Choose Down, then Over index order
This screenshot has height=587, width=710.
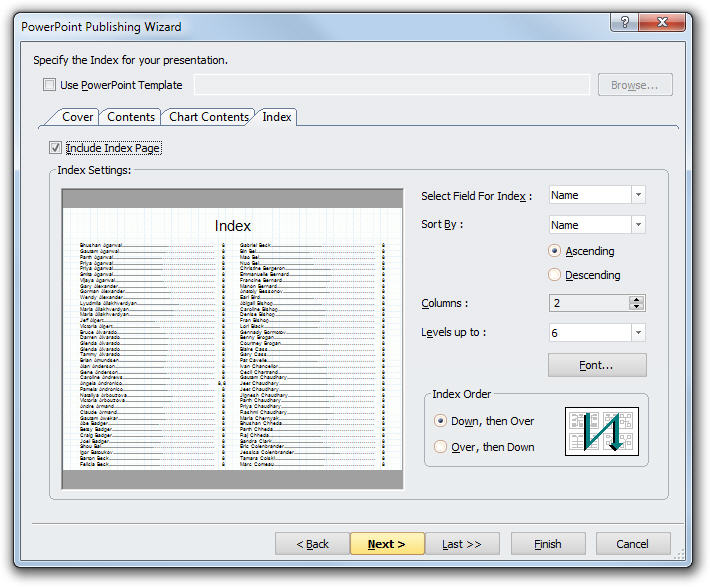441,421
